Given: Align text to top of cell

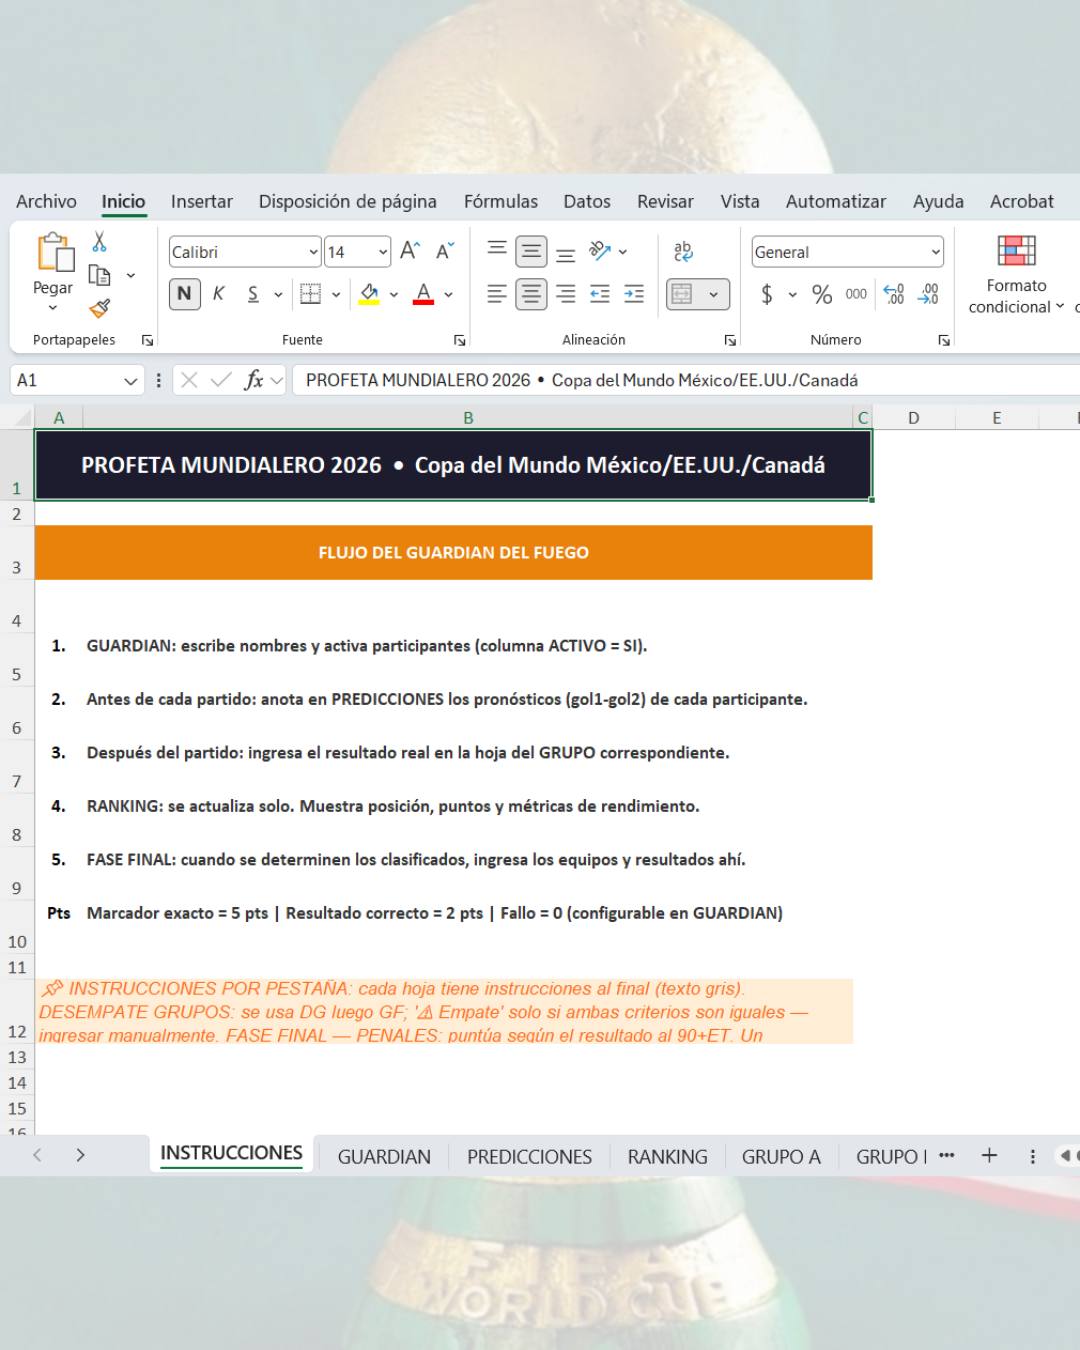Looking at the screenshot, I should 497,250.
